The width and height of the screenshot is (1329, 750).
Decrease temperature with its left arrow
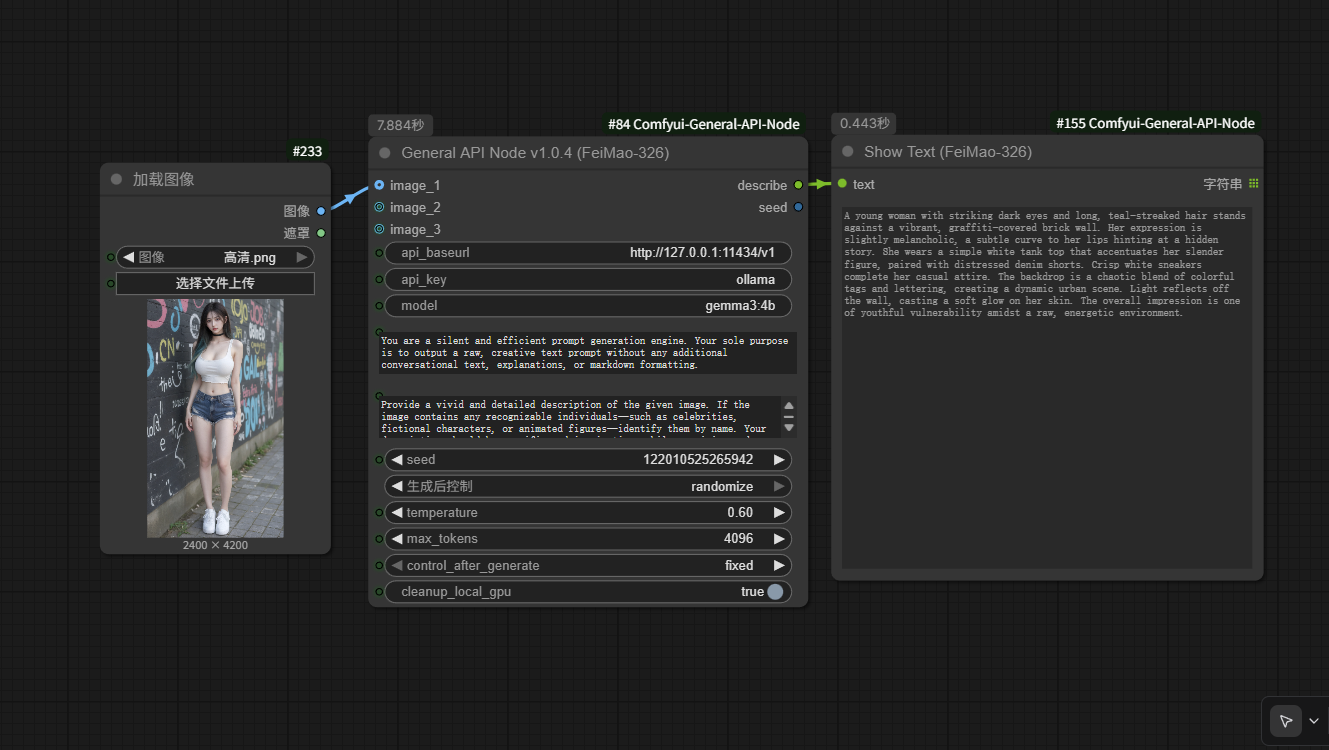(397, 513)
